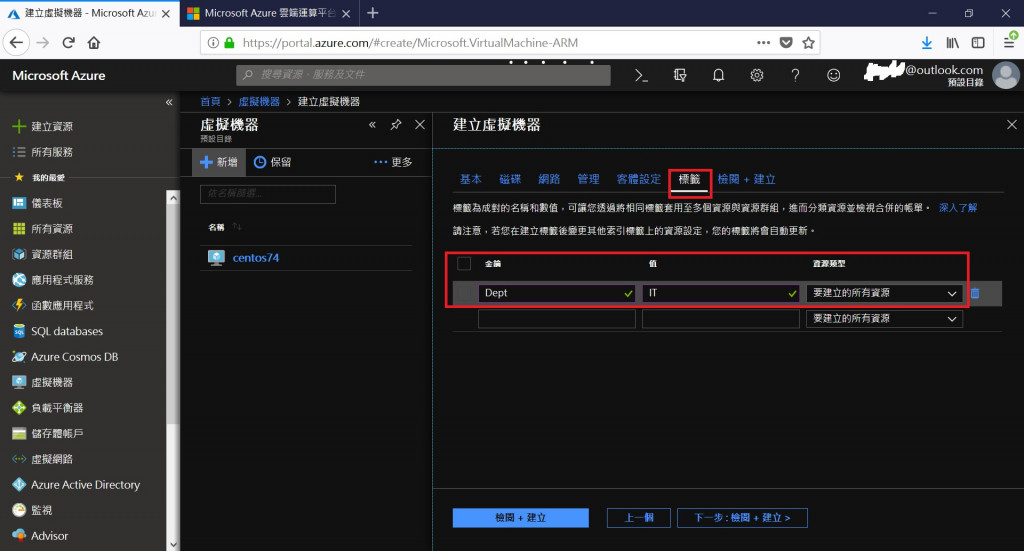Viewport: 1024px width, 551px height.
Task: Open resource type dropdown for Dept tag
Action: tap(884, 293)
